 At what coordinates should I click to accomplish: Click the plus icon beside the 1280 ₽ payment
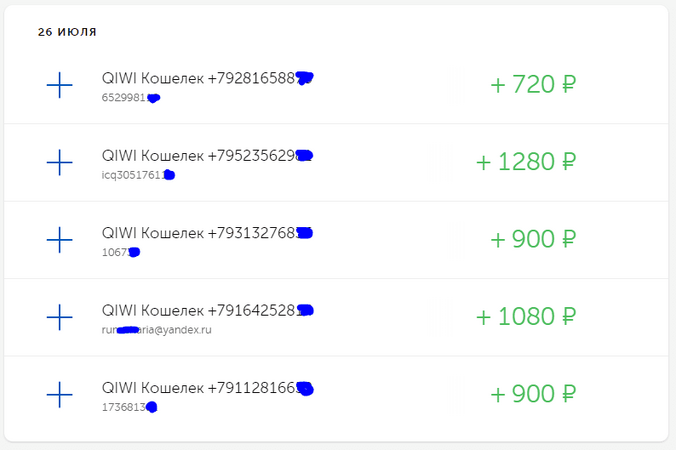[59, 162]
